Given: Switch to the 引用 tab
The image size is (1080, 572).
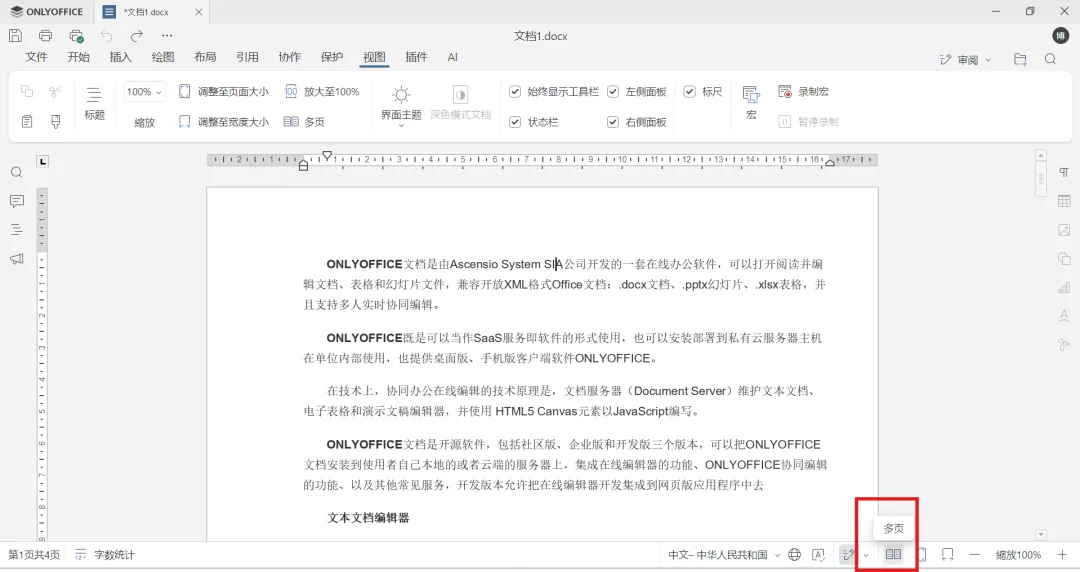Looking at the screenshot, I should 247,57.
